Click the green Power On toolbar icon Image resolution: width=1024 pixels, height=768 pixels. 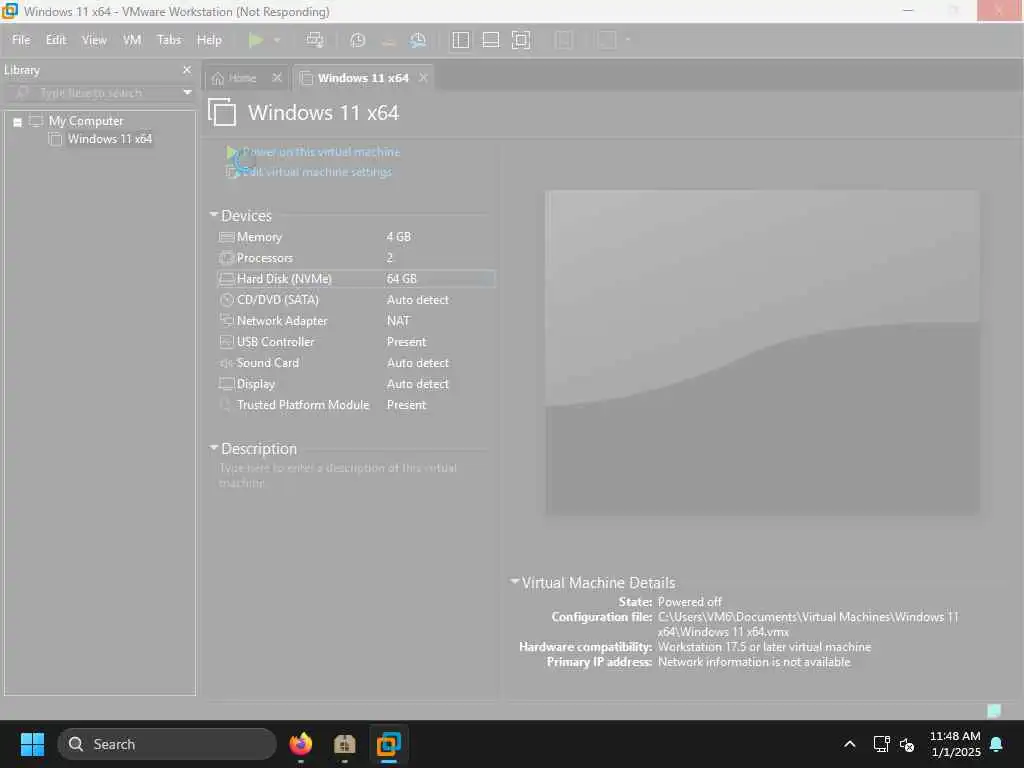click(x=255, y=40)
